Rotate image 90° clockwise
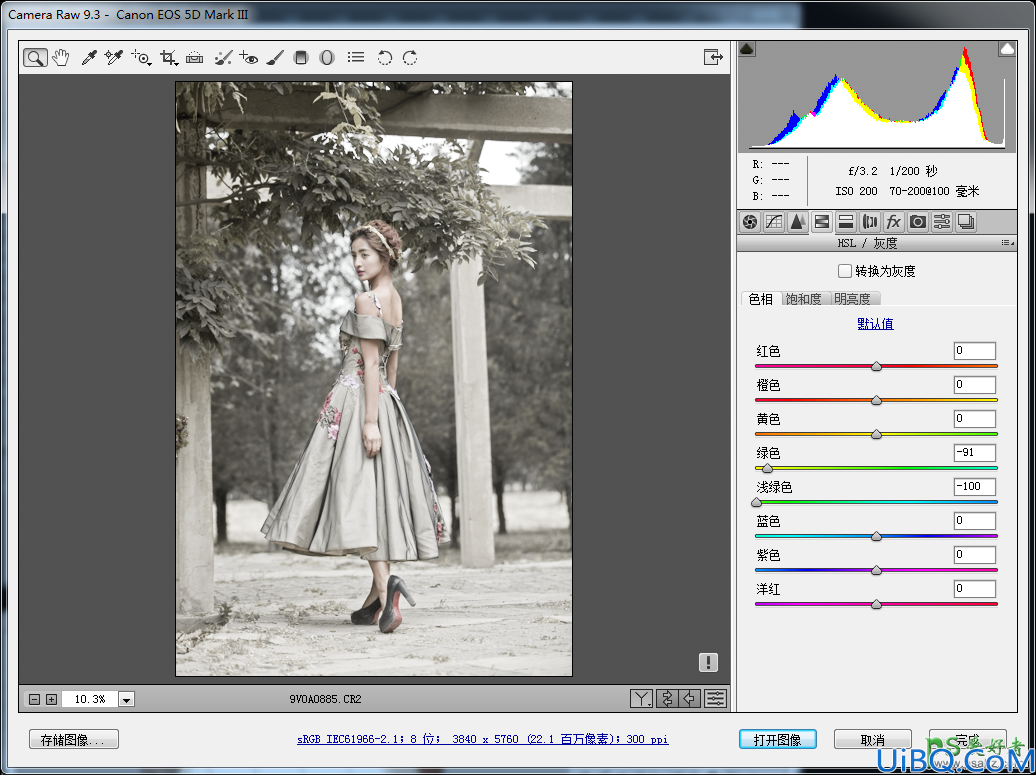The image size is (1036, 775). (410, 57)
